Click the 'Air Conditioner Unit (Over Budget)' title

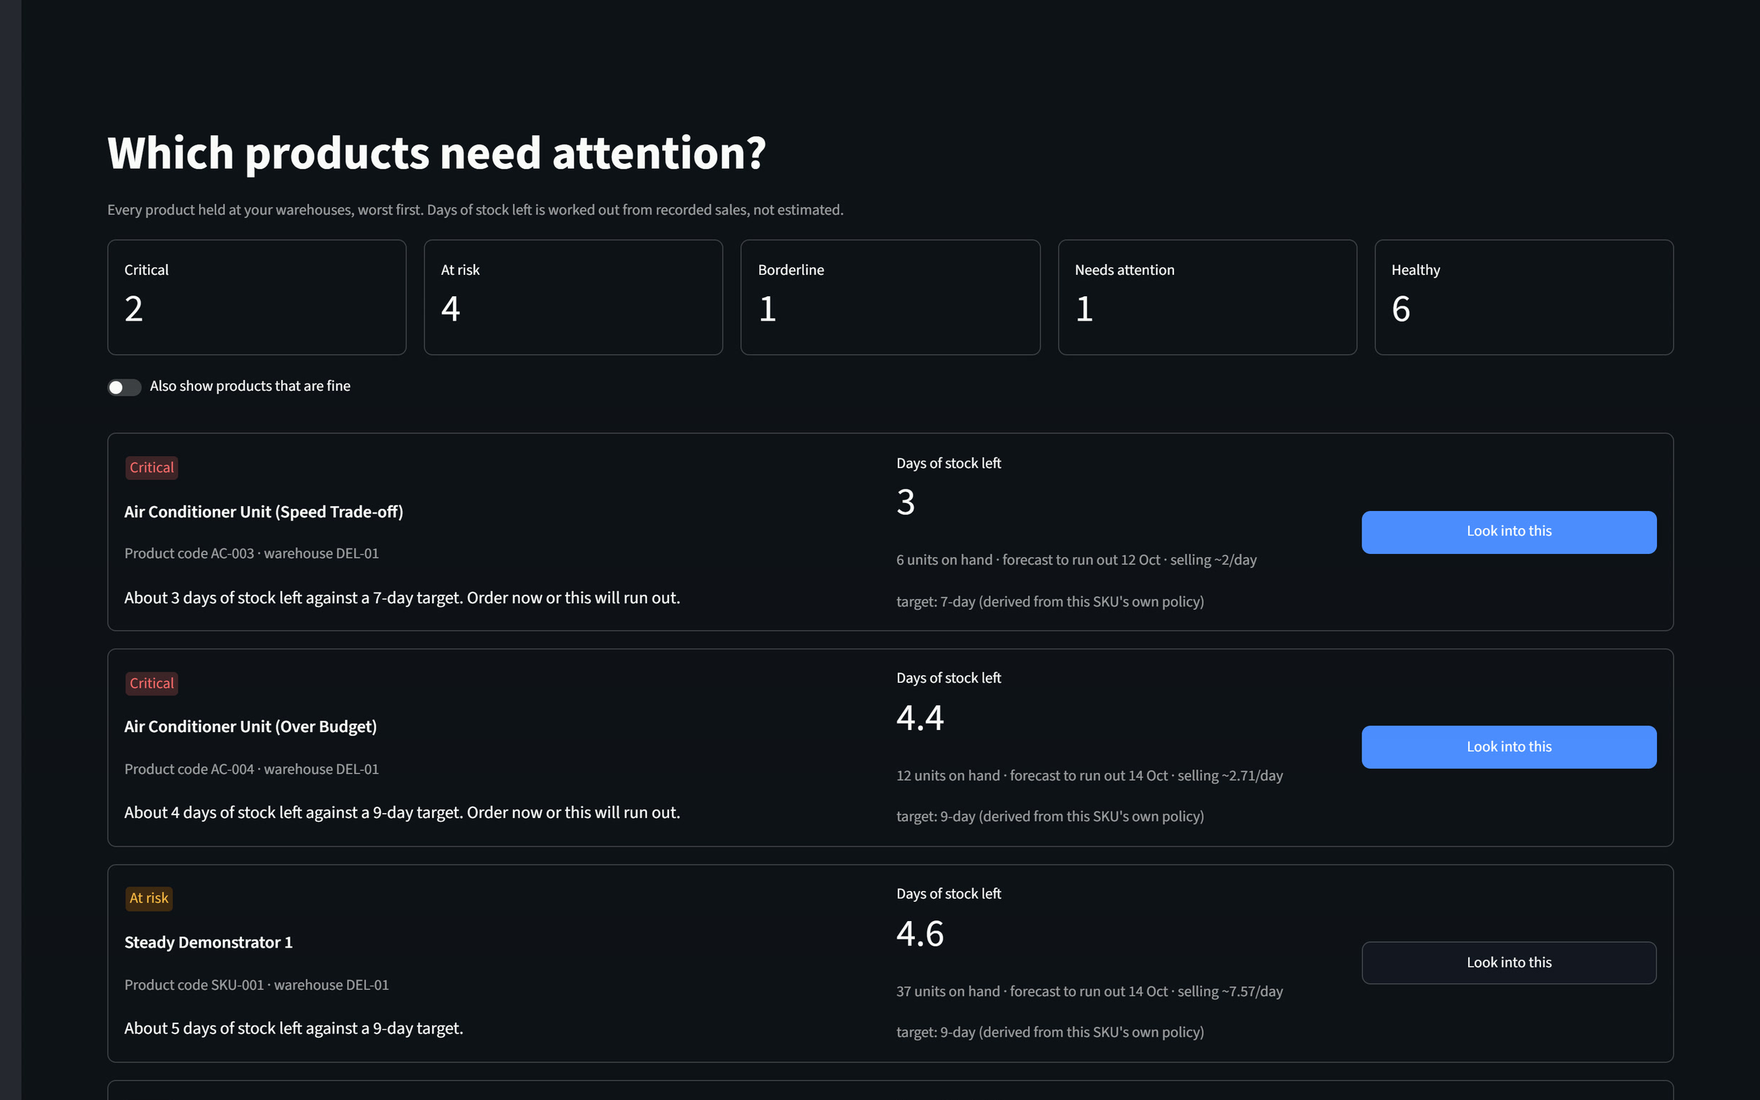(x=251, y=727)
